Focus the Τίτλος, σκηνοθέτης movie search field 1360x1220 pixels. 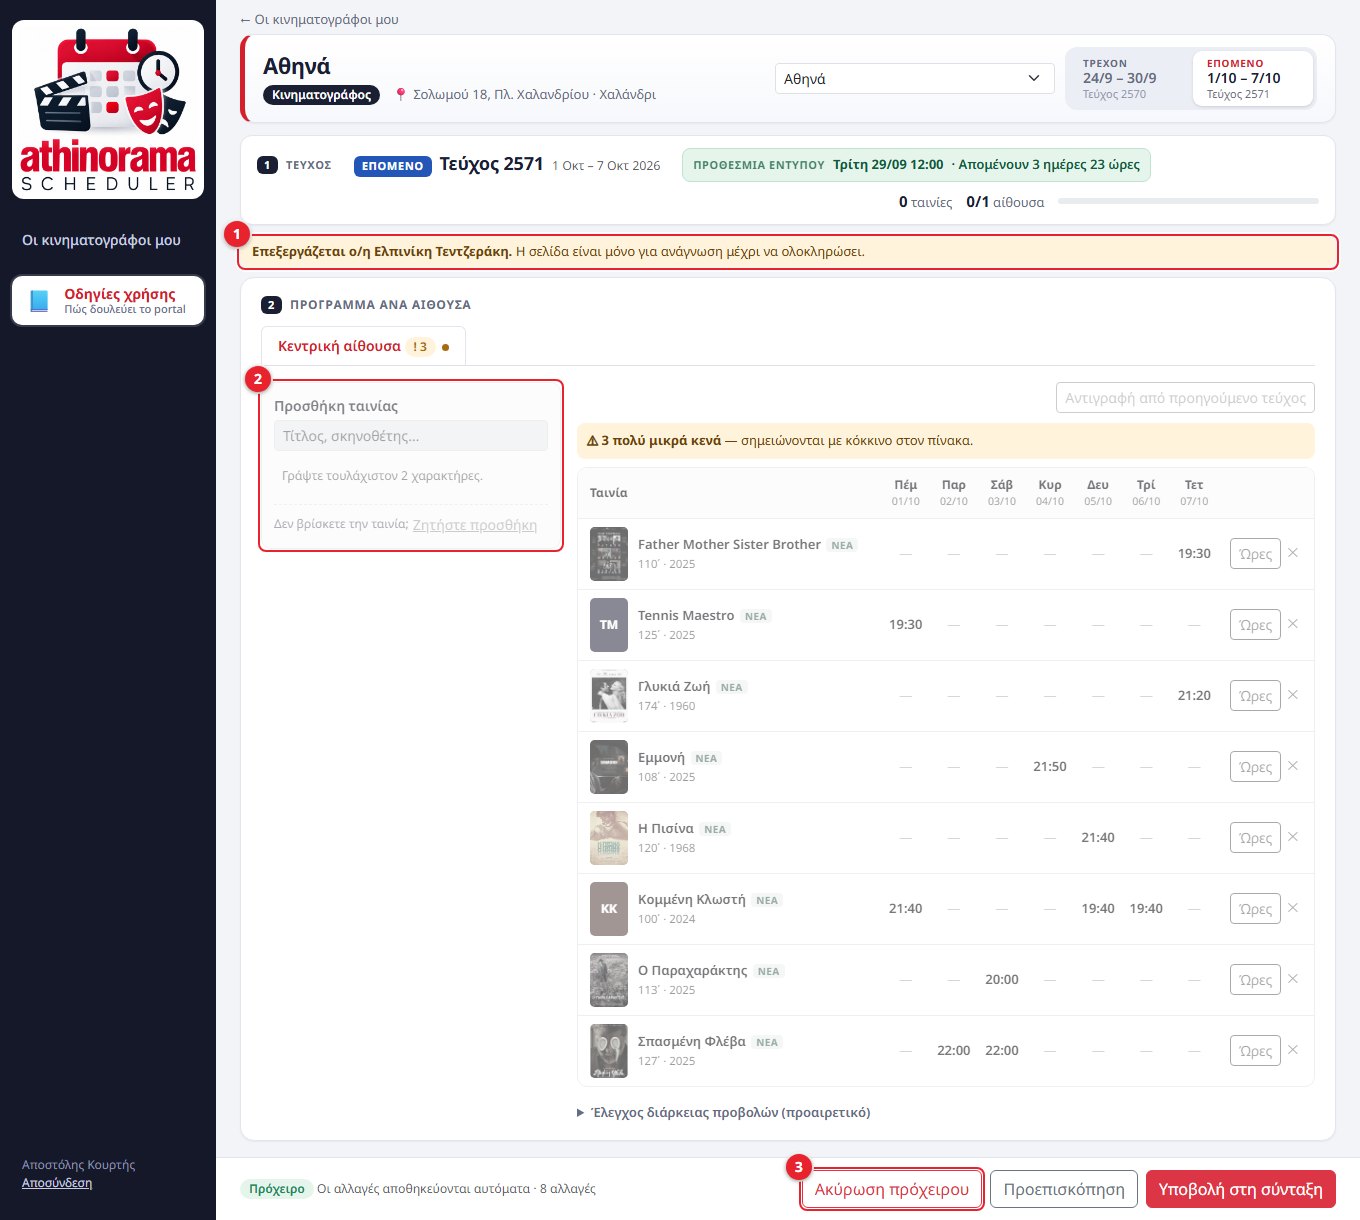411,436
